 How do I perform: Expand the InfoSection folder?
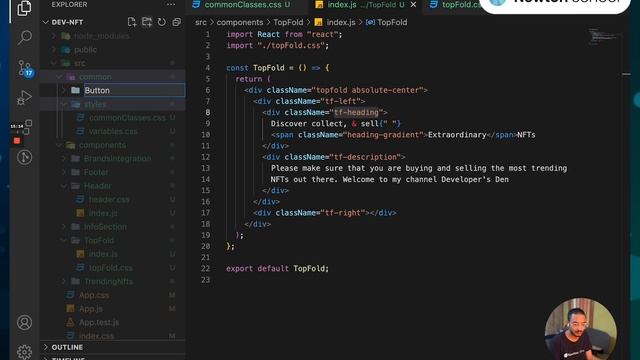pyautogui.click(x=64, y=227)
